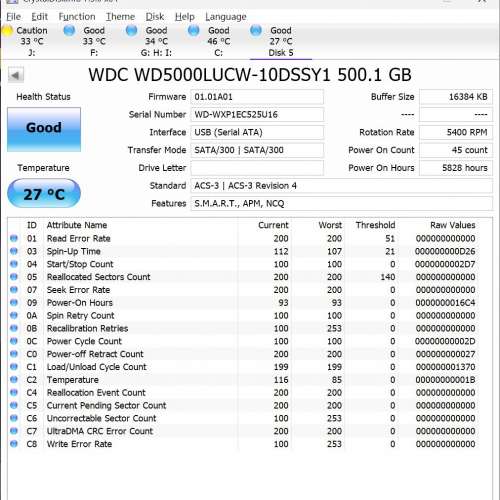Image resolution: width=500 pixels, height=500 pixels.
Task: Click the empty Drive Letter field
Action: click(257, 168)
